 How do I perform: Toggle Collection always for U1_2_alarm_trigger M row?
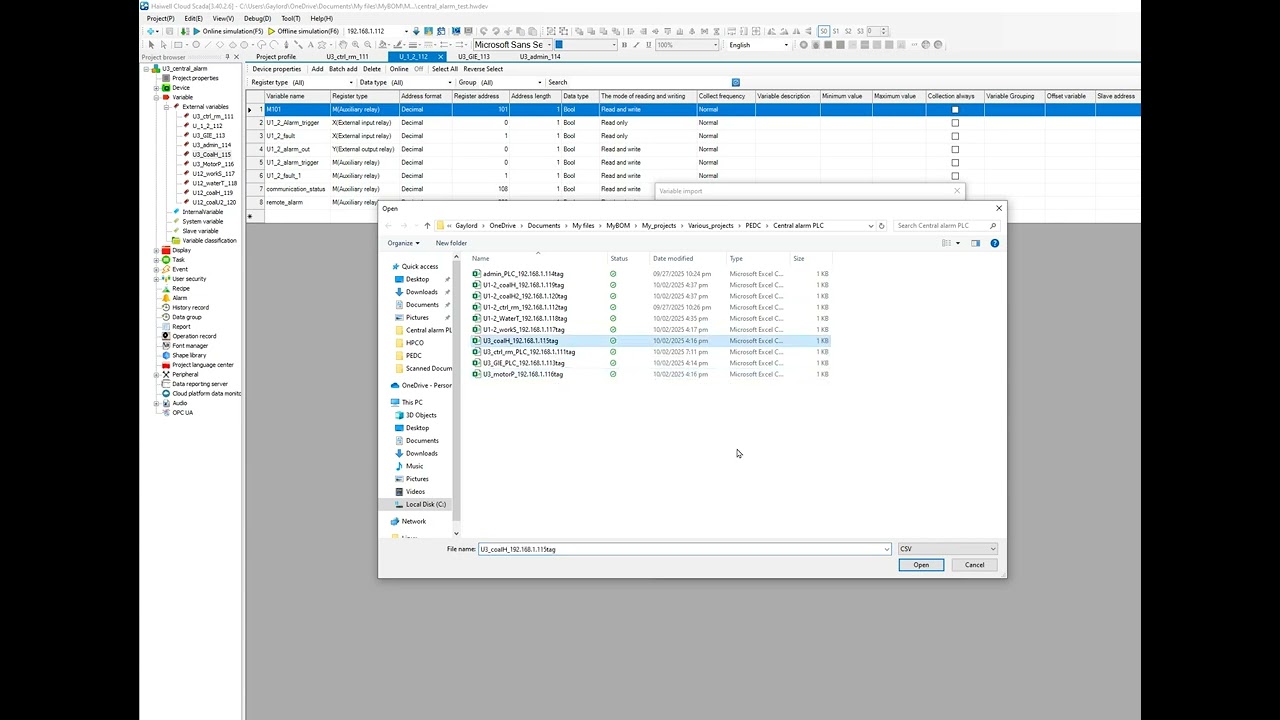955,162
